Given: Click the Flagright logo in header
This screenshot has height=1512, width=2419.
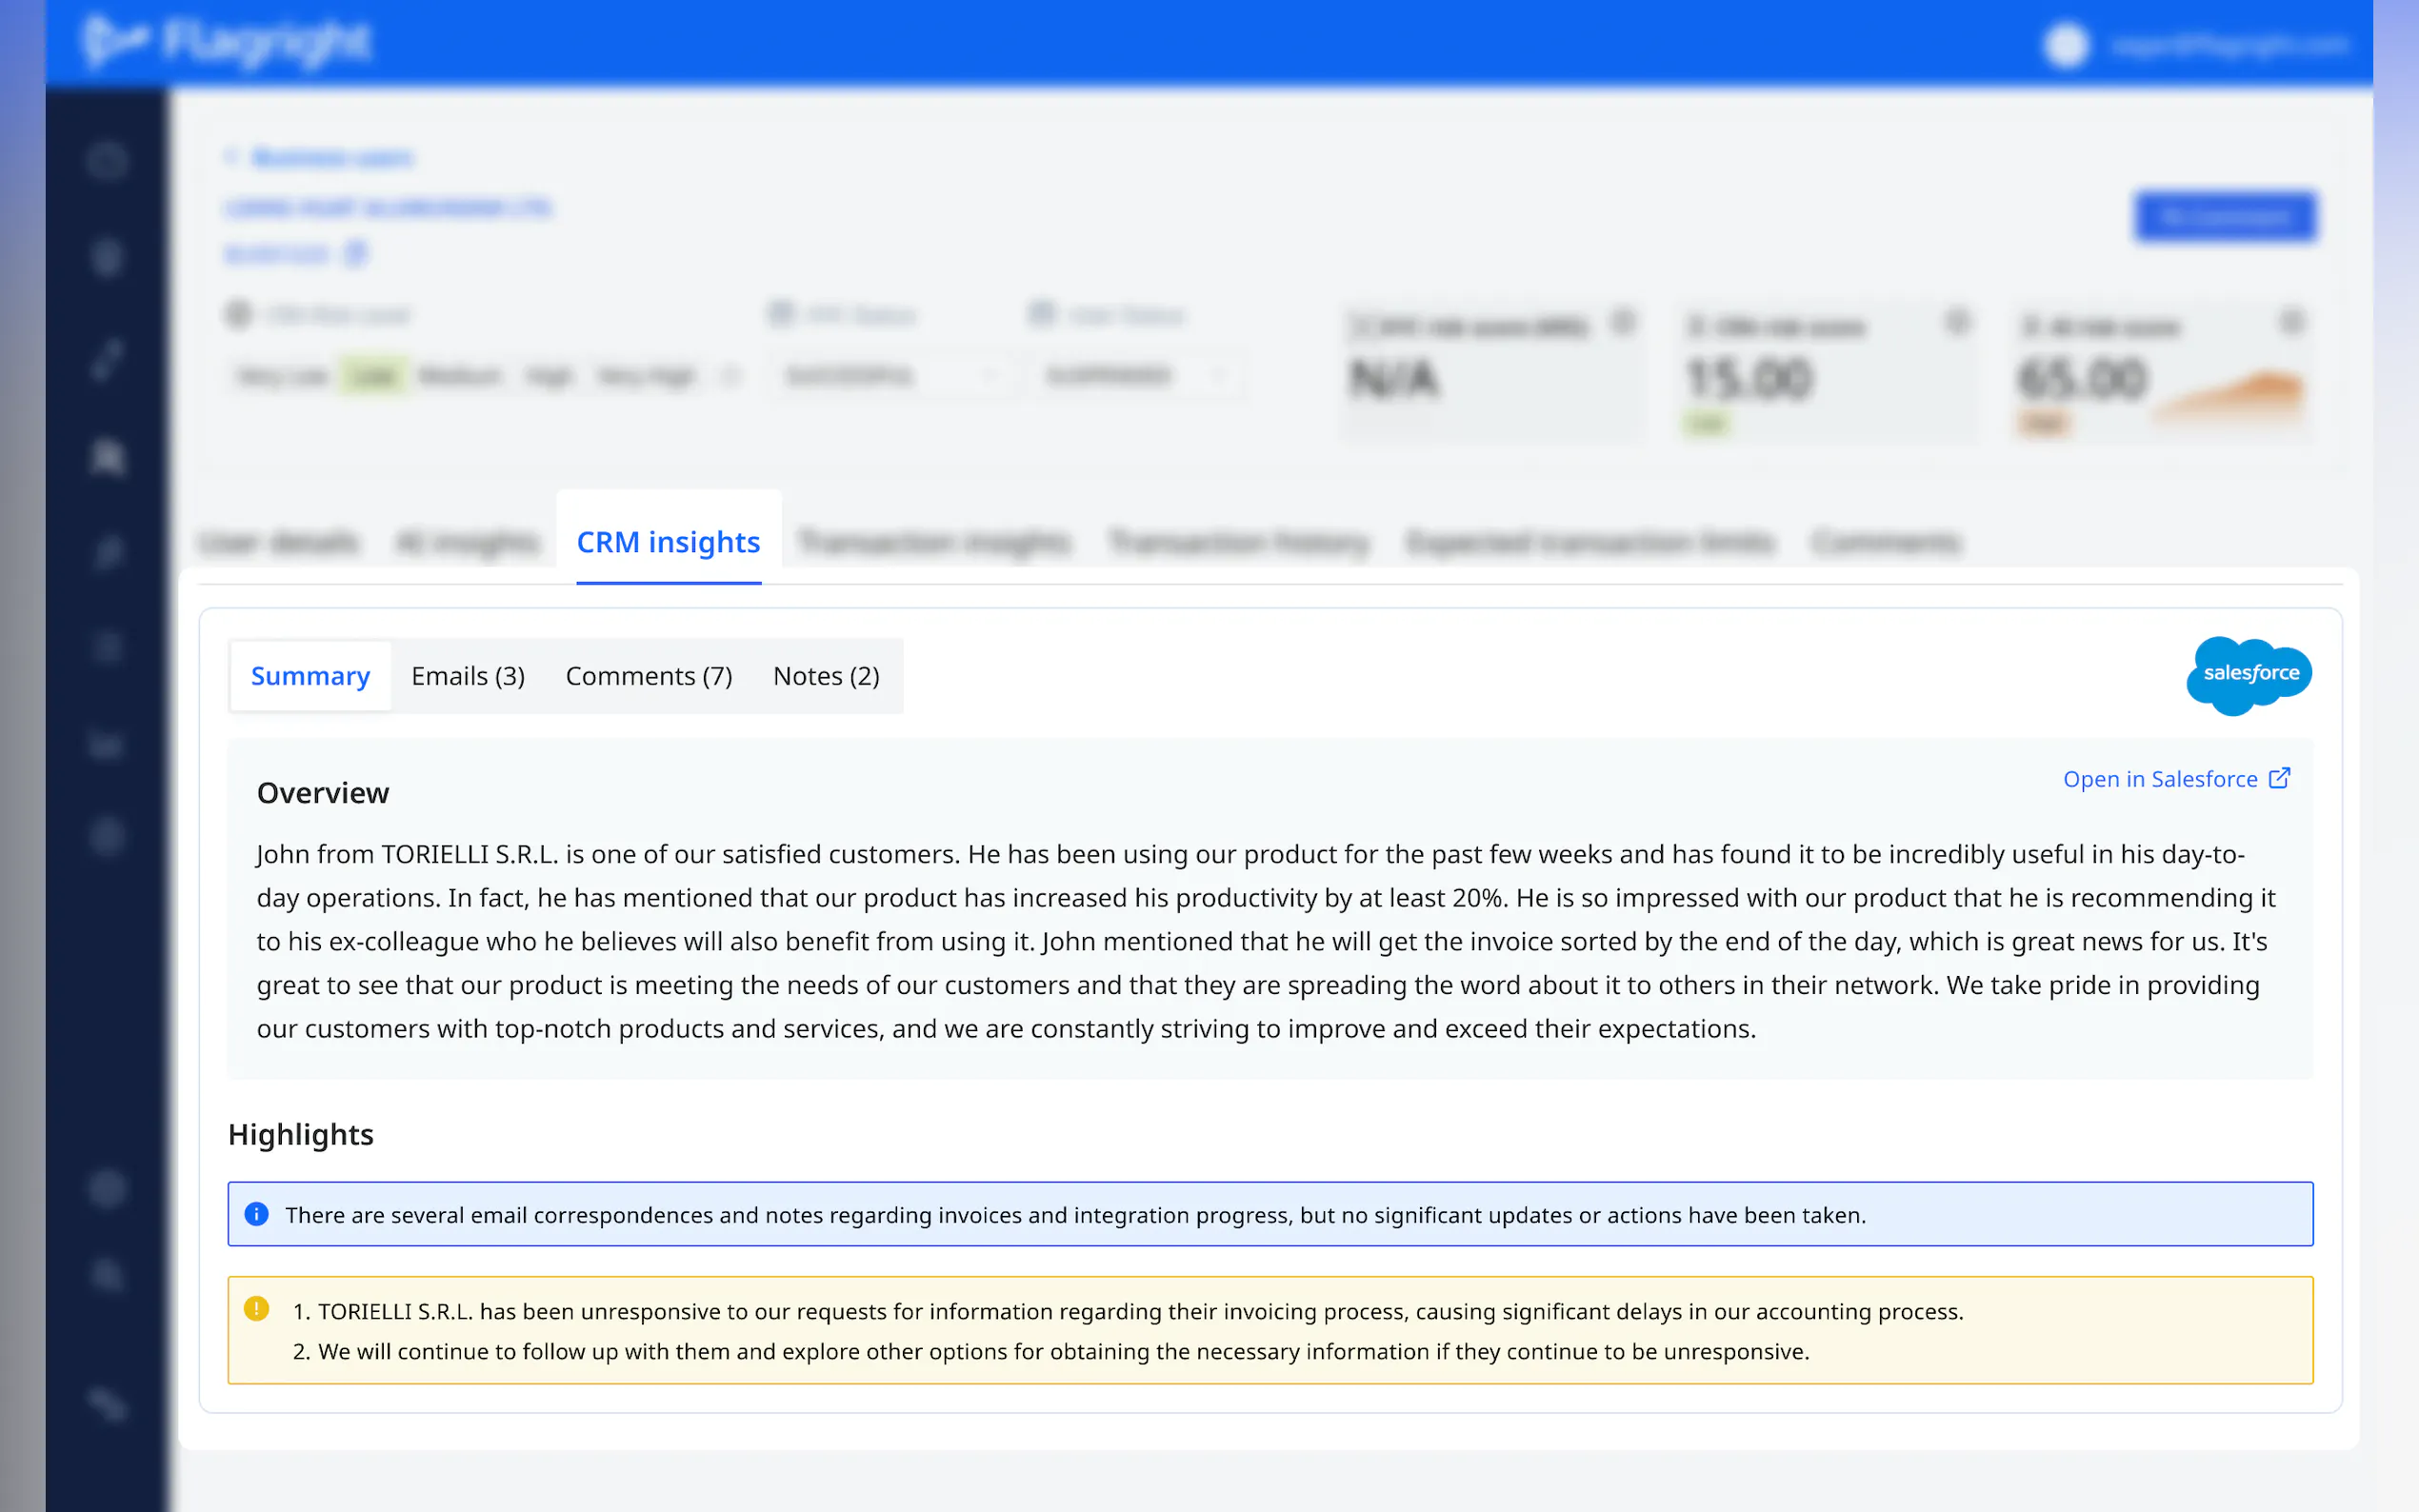Looking at the screenshot, I should pos(227,42).
